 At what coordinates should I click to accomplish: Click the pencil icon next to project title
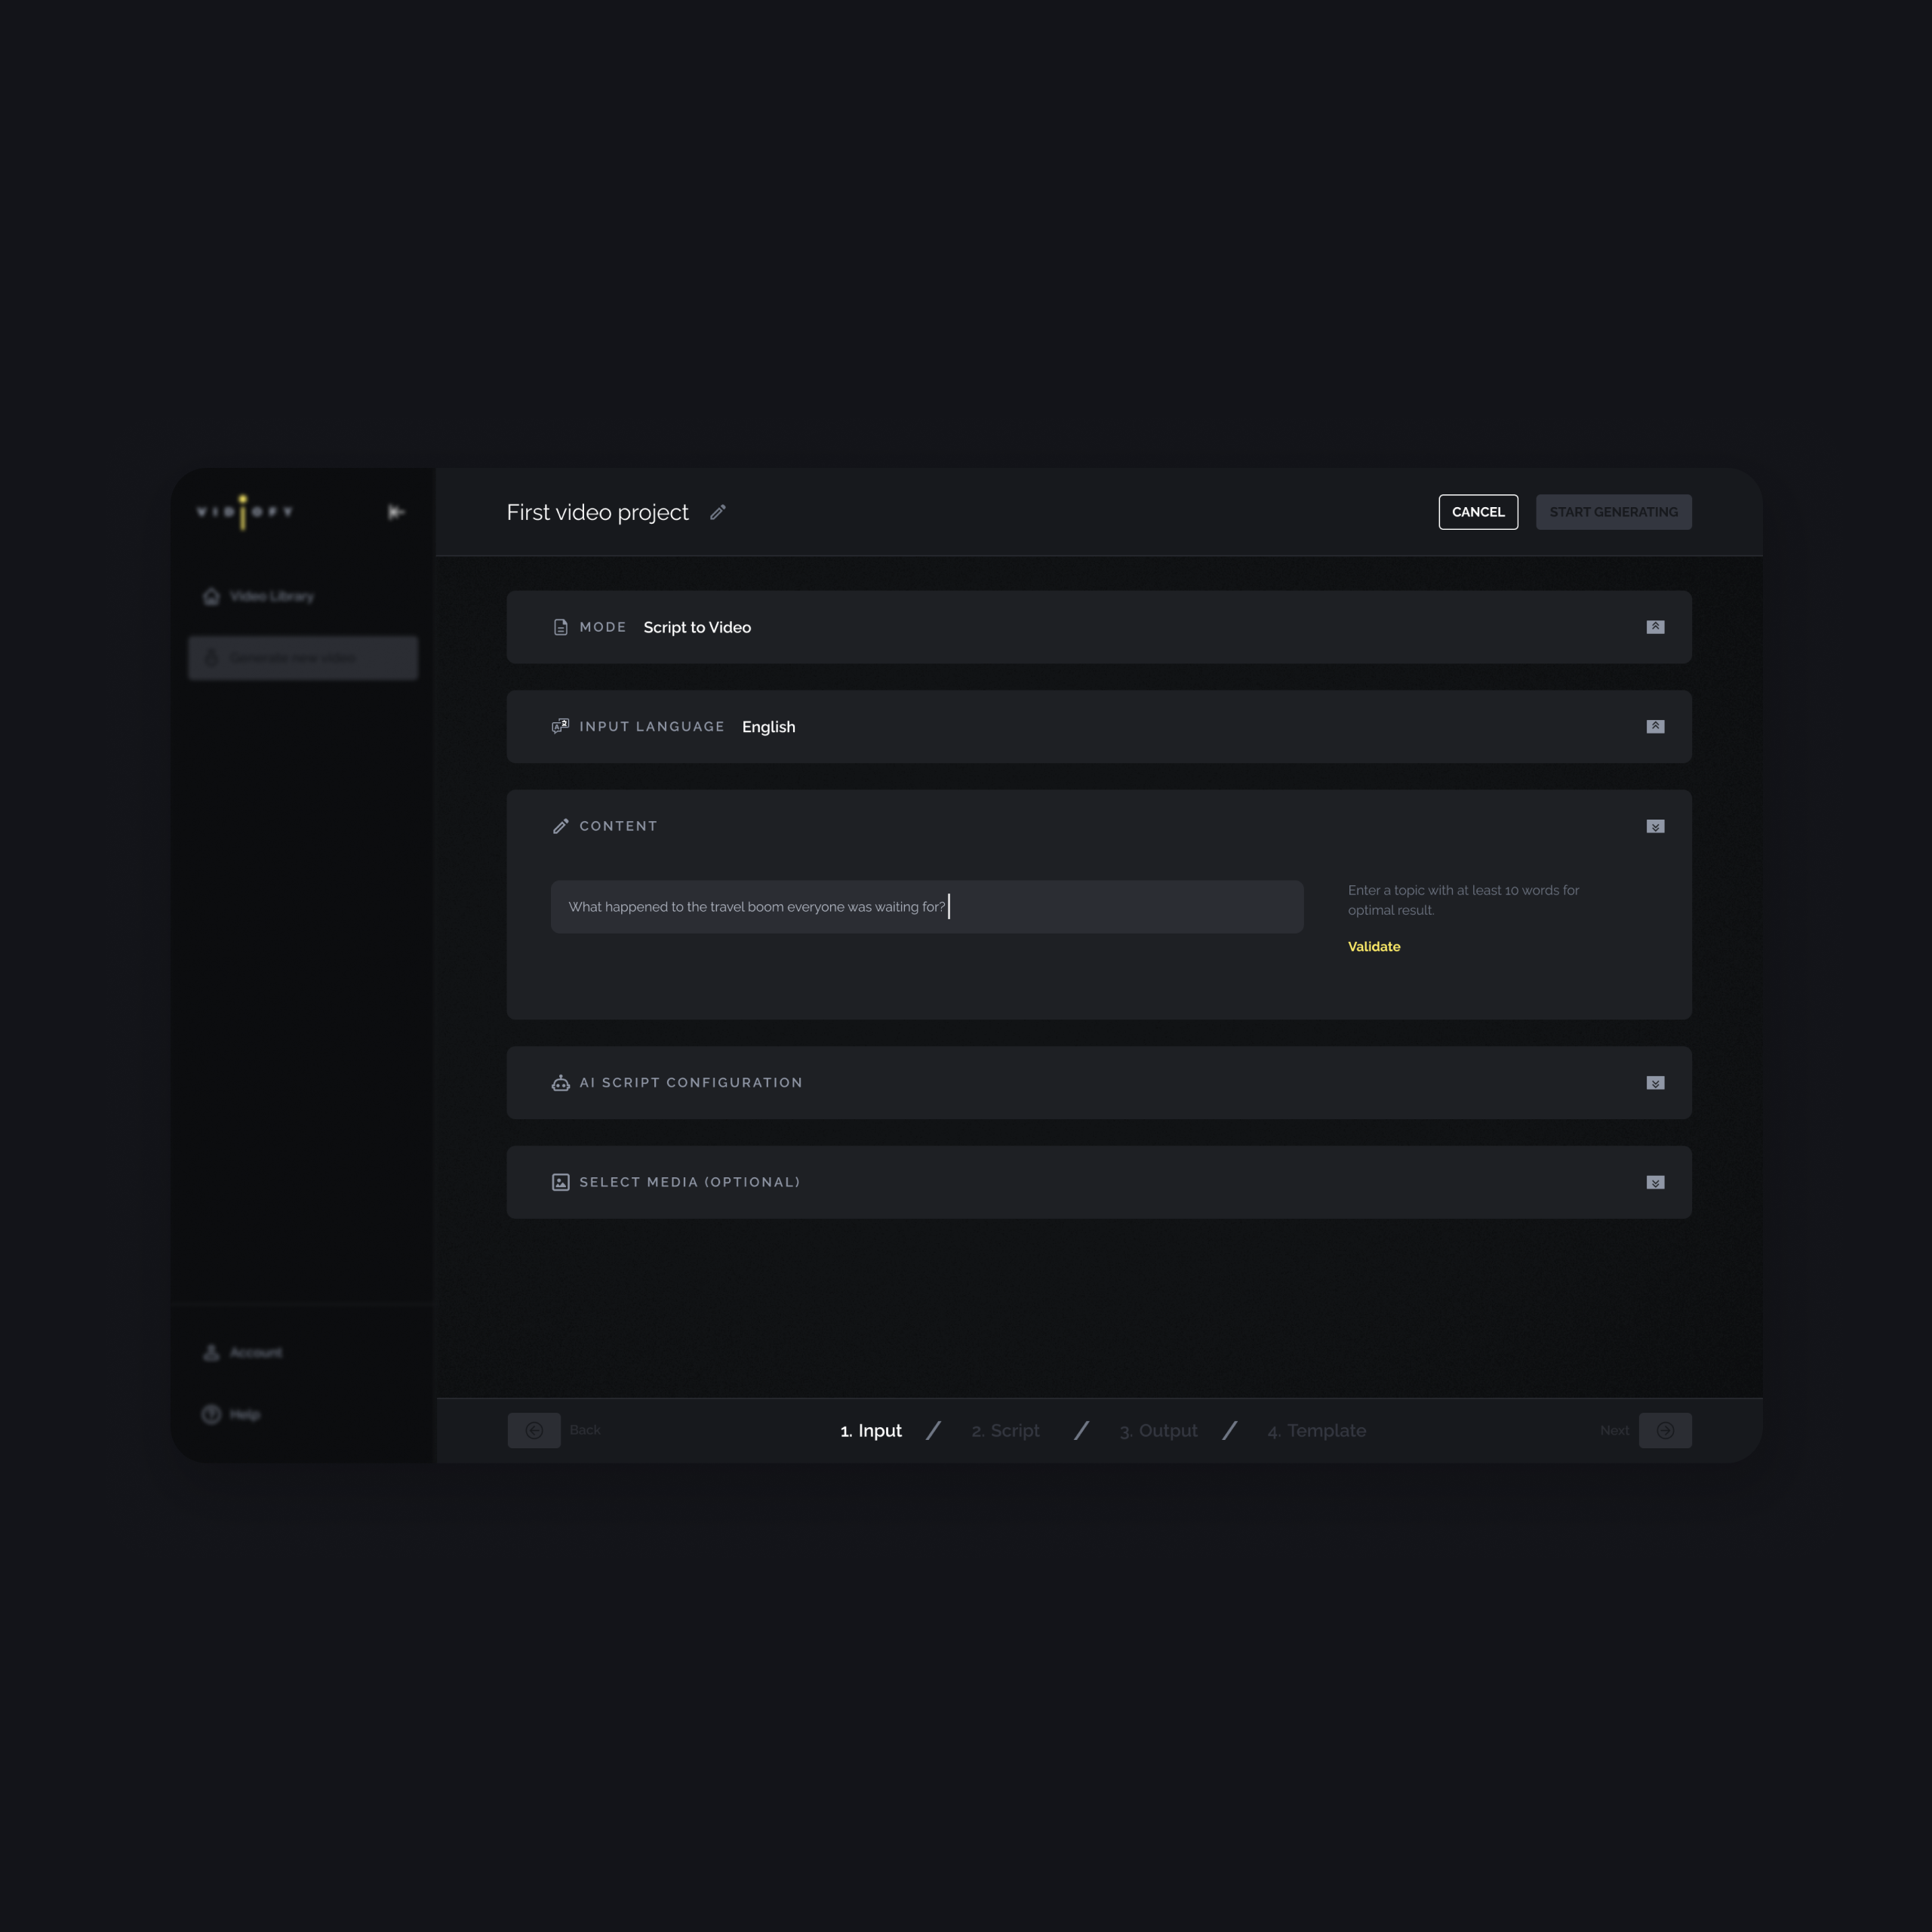[x=717, y=512]
